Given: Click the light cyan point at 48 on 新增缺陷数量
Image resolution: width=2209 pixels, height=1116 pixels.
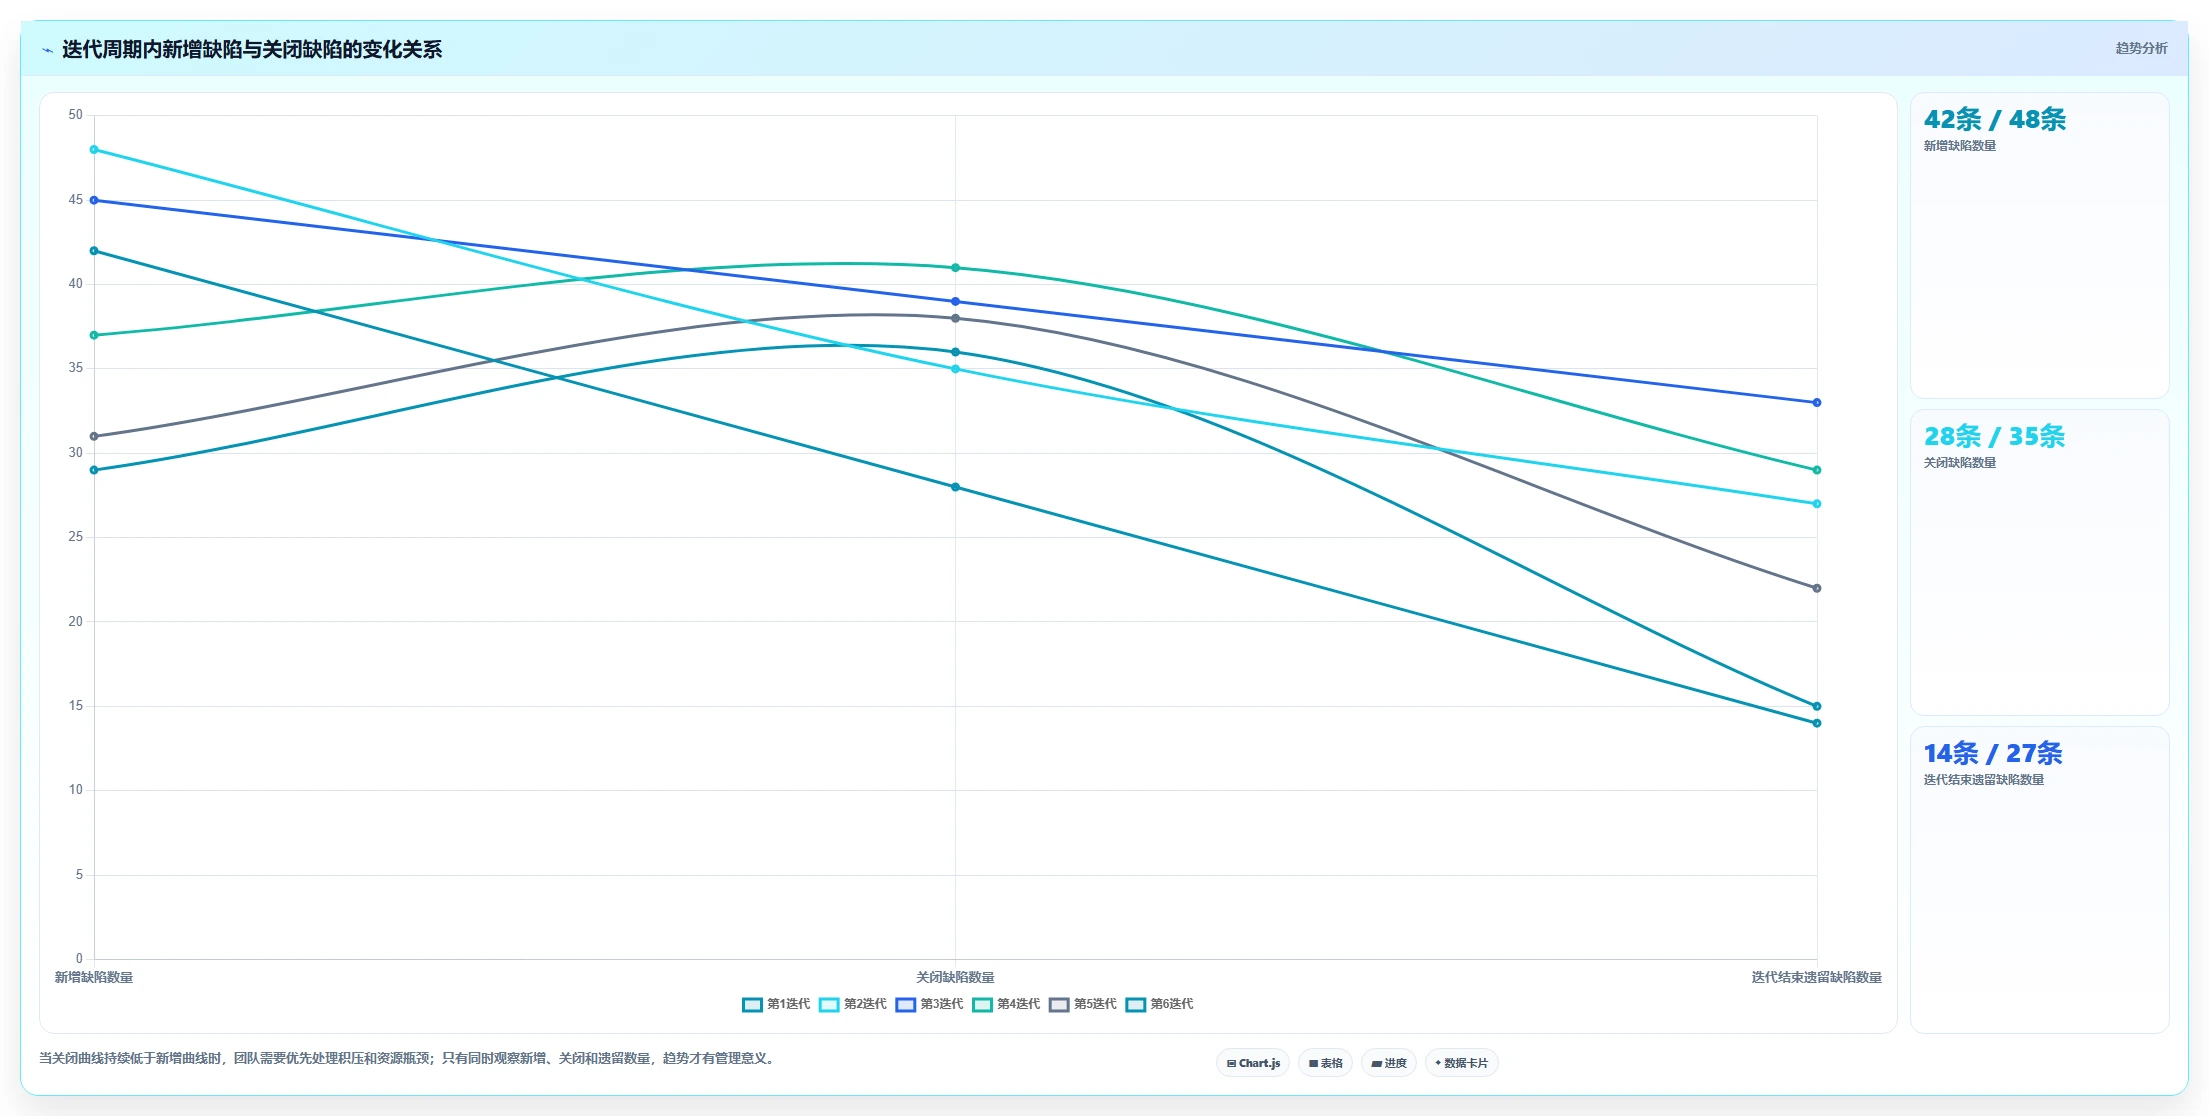Looking at the screenshot, I should coord(94,150).
